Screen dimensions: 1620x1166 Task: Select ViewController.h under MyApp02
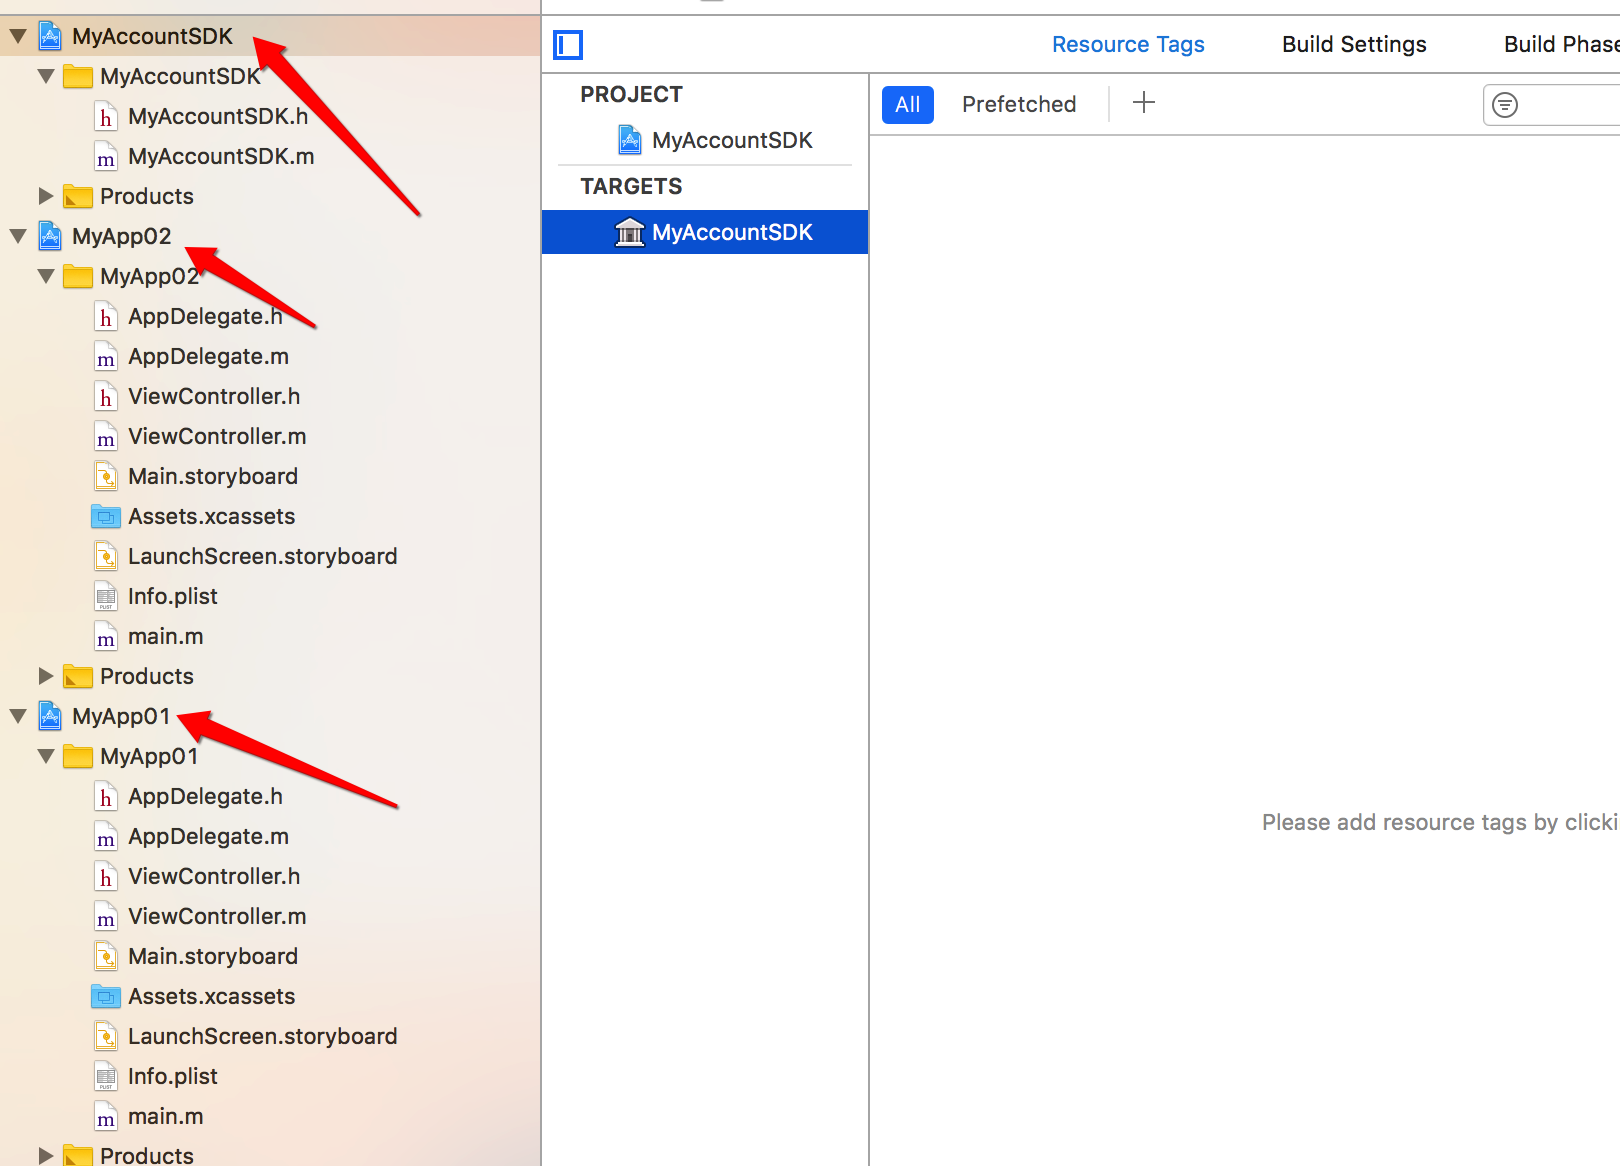pyautogui.click(x=214, y=396)
